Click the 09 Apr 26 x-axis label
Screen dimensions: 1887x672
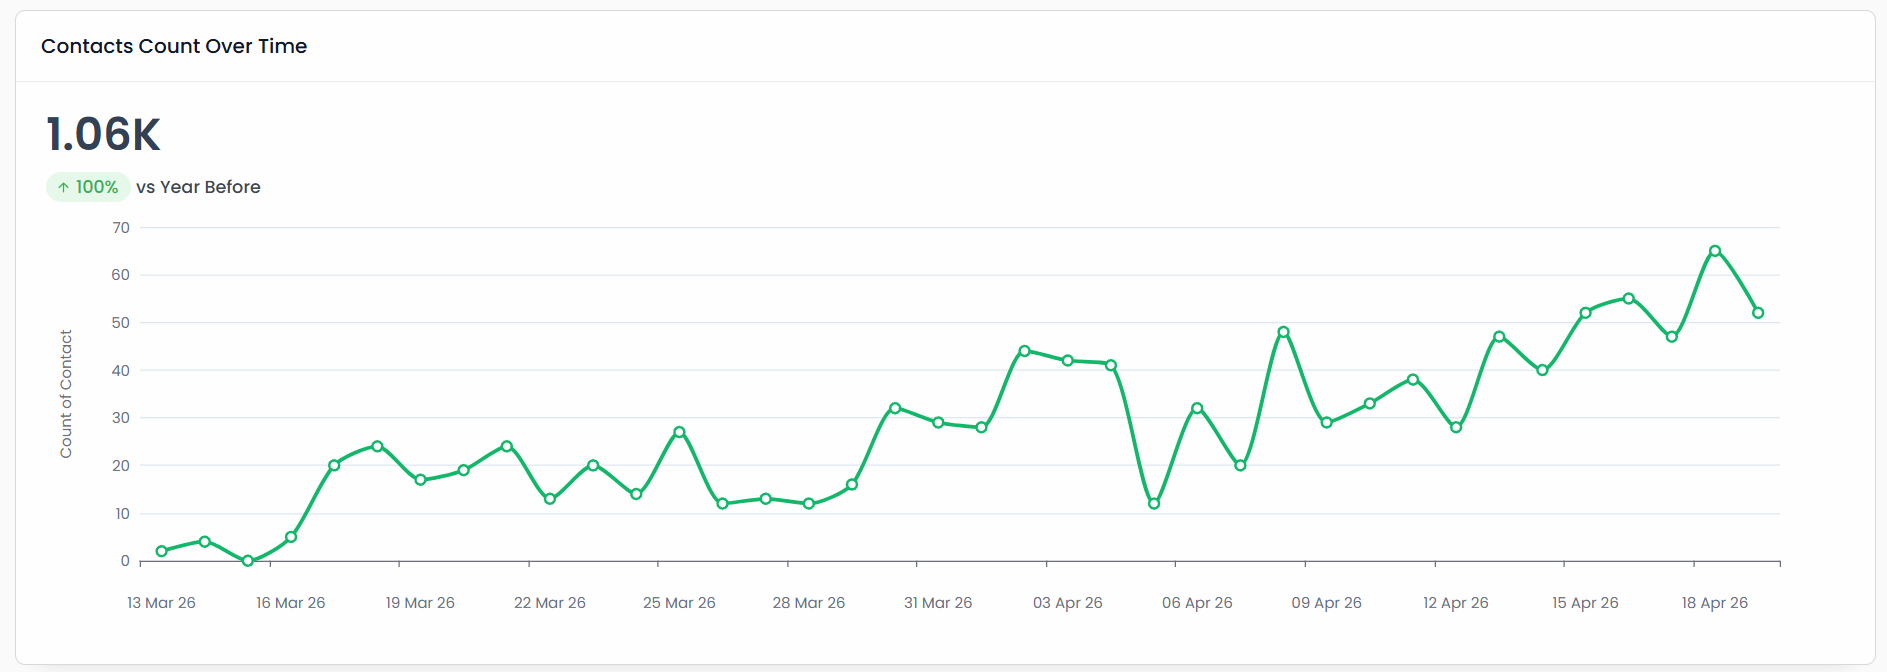(x=1326, y=603)
